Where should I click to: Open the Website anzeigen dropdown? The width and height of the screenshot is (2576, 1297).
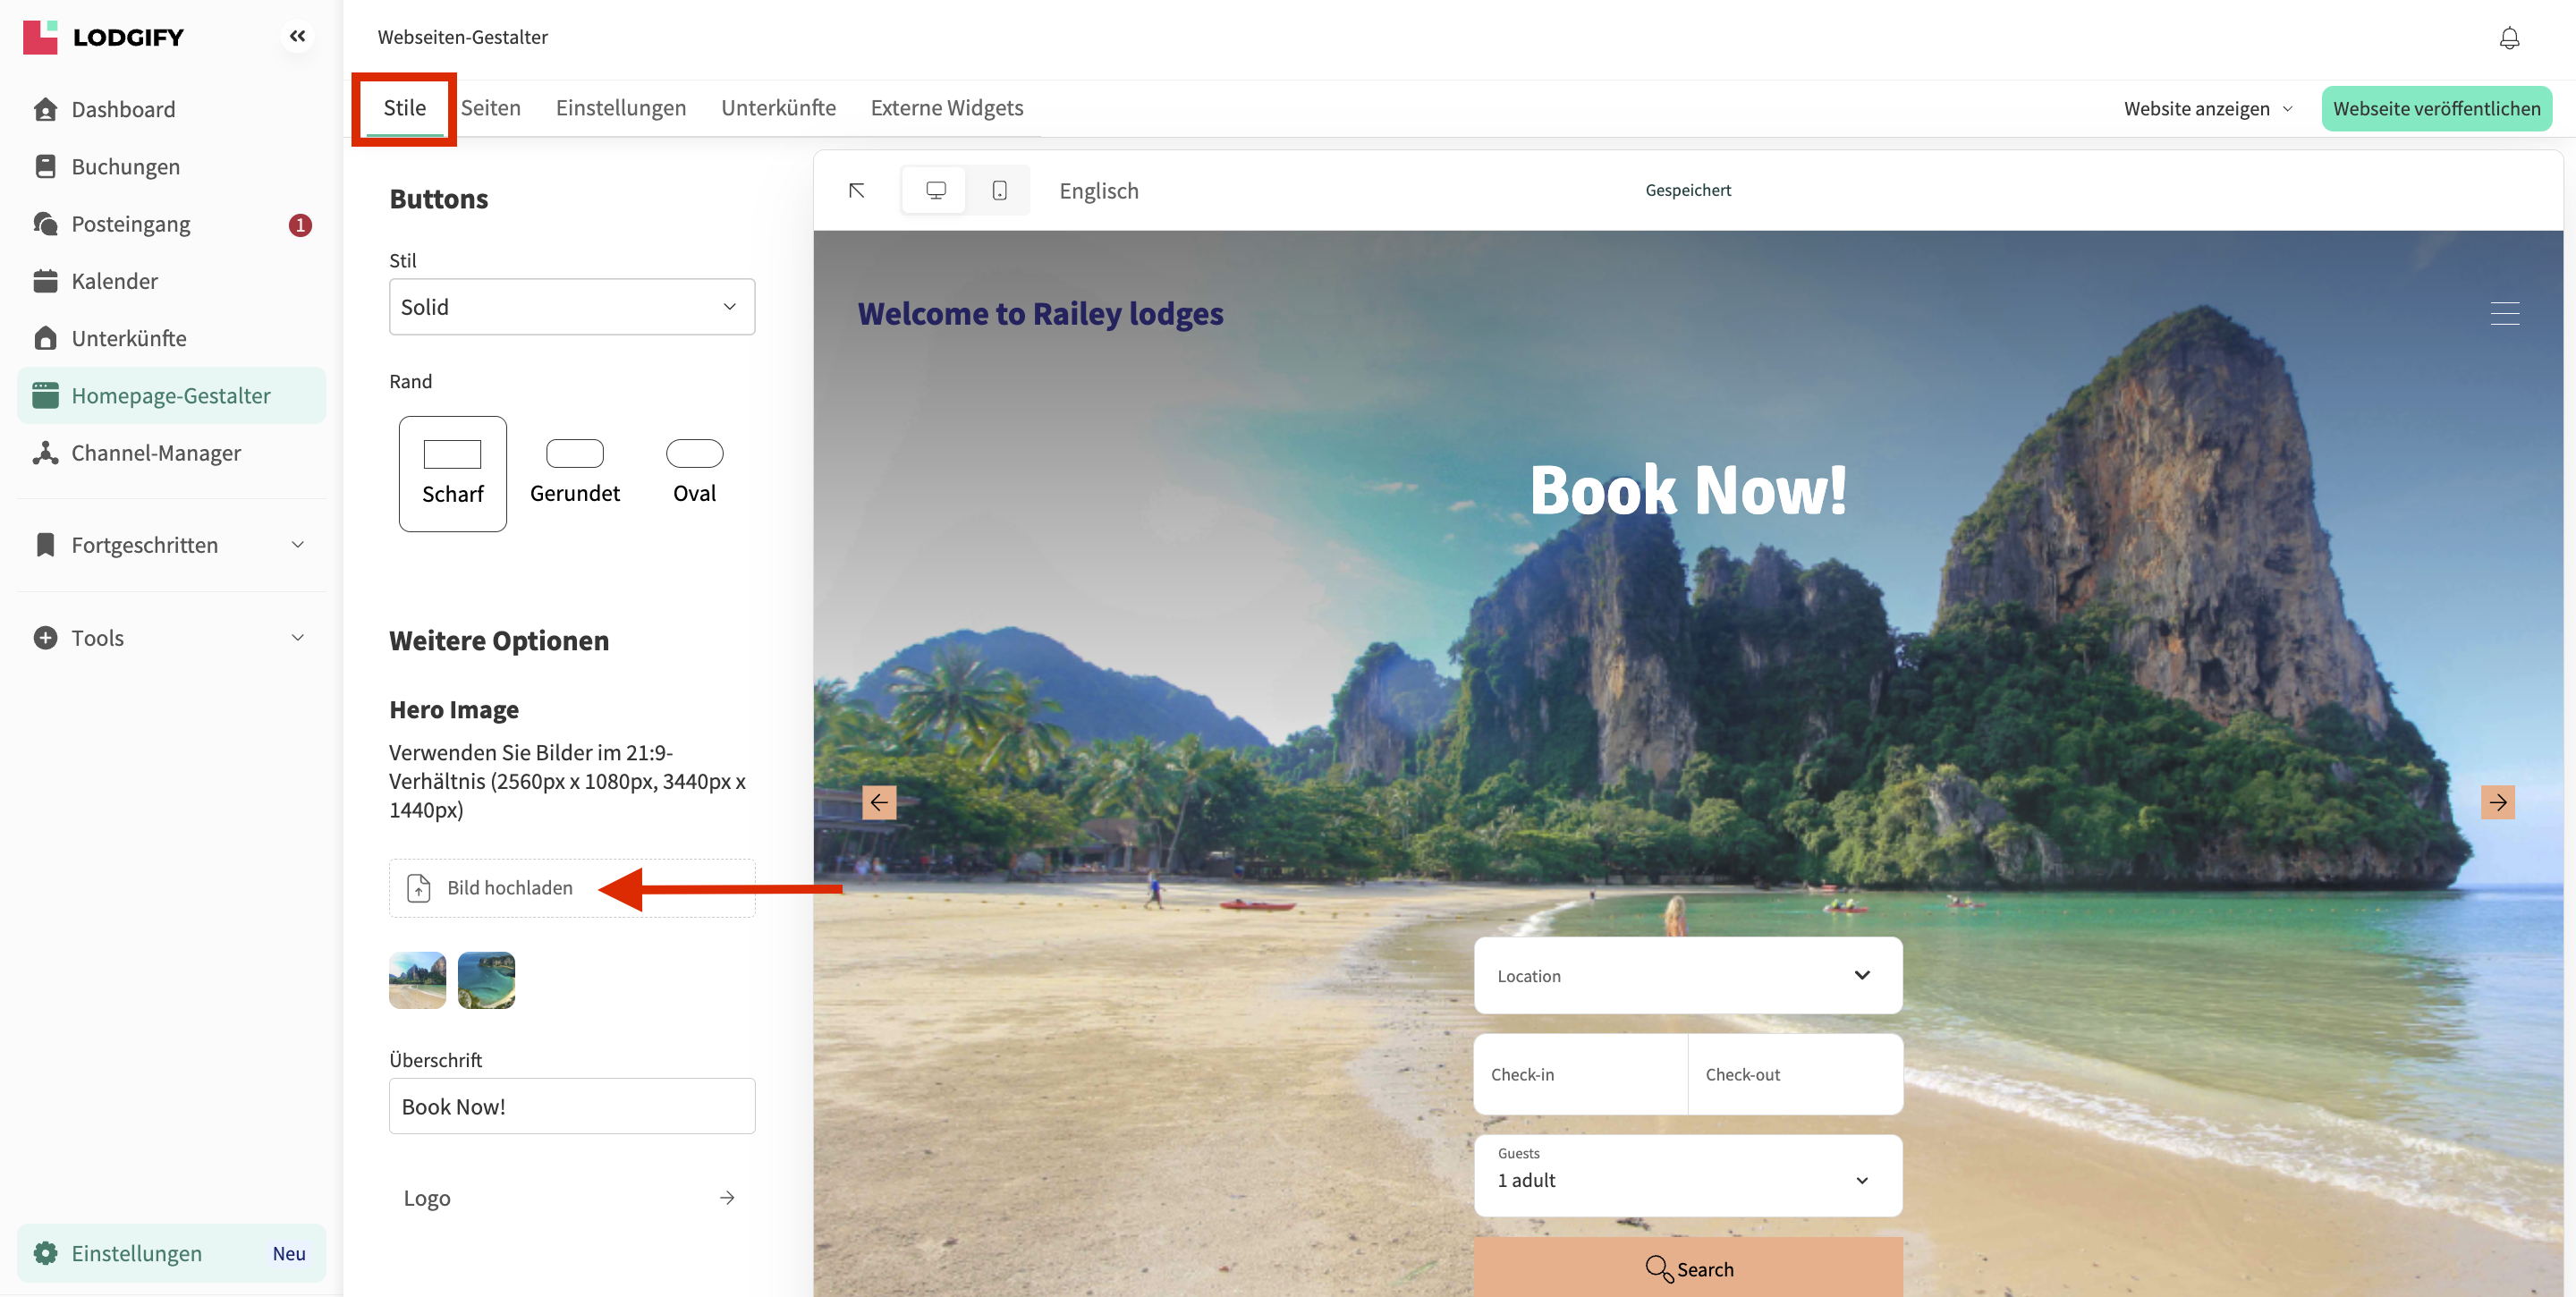click(x=2207, y=108)
